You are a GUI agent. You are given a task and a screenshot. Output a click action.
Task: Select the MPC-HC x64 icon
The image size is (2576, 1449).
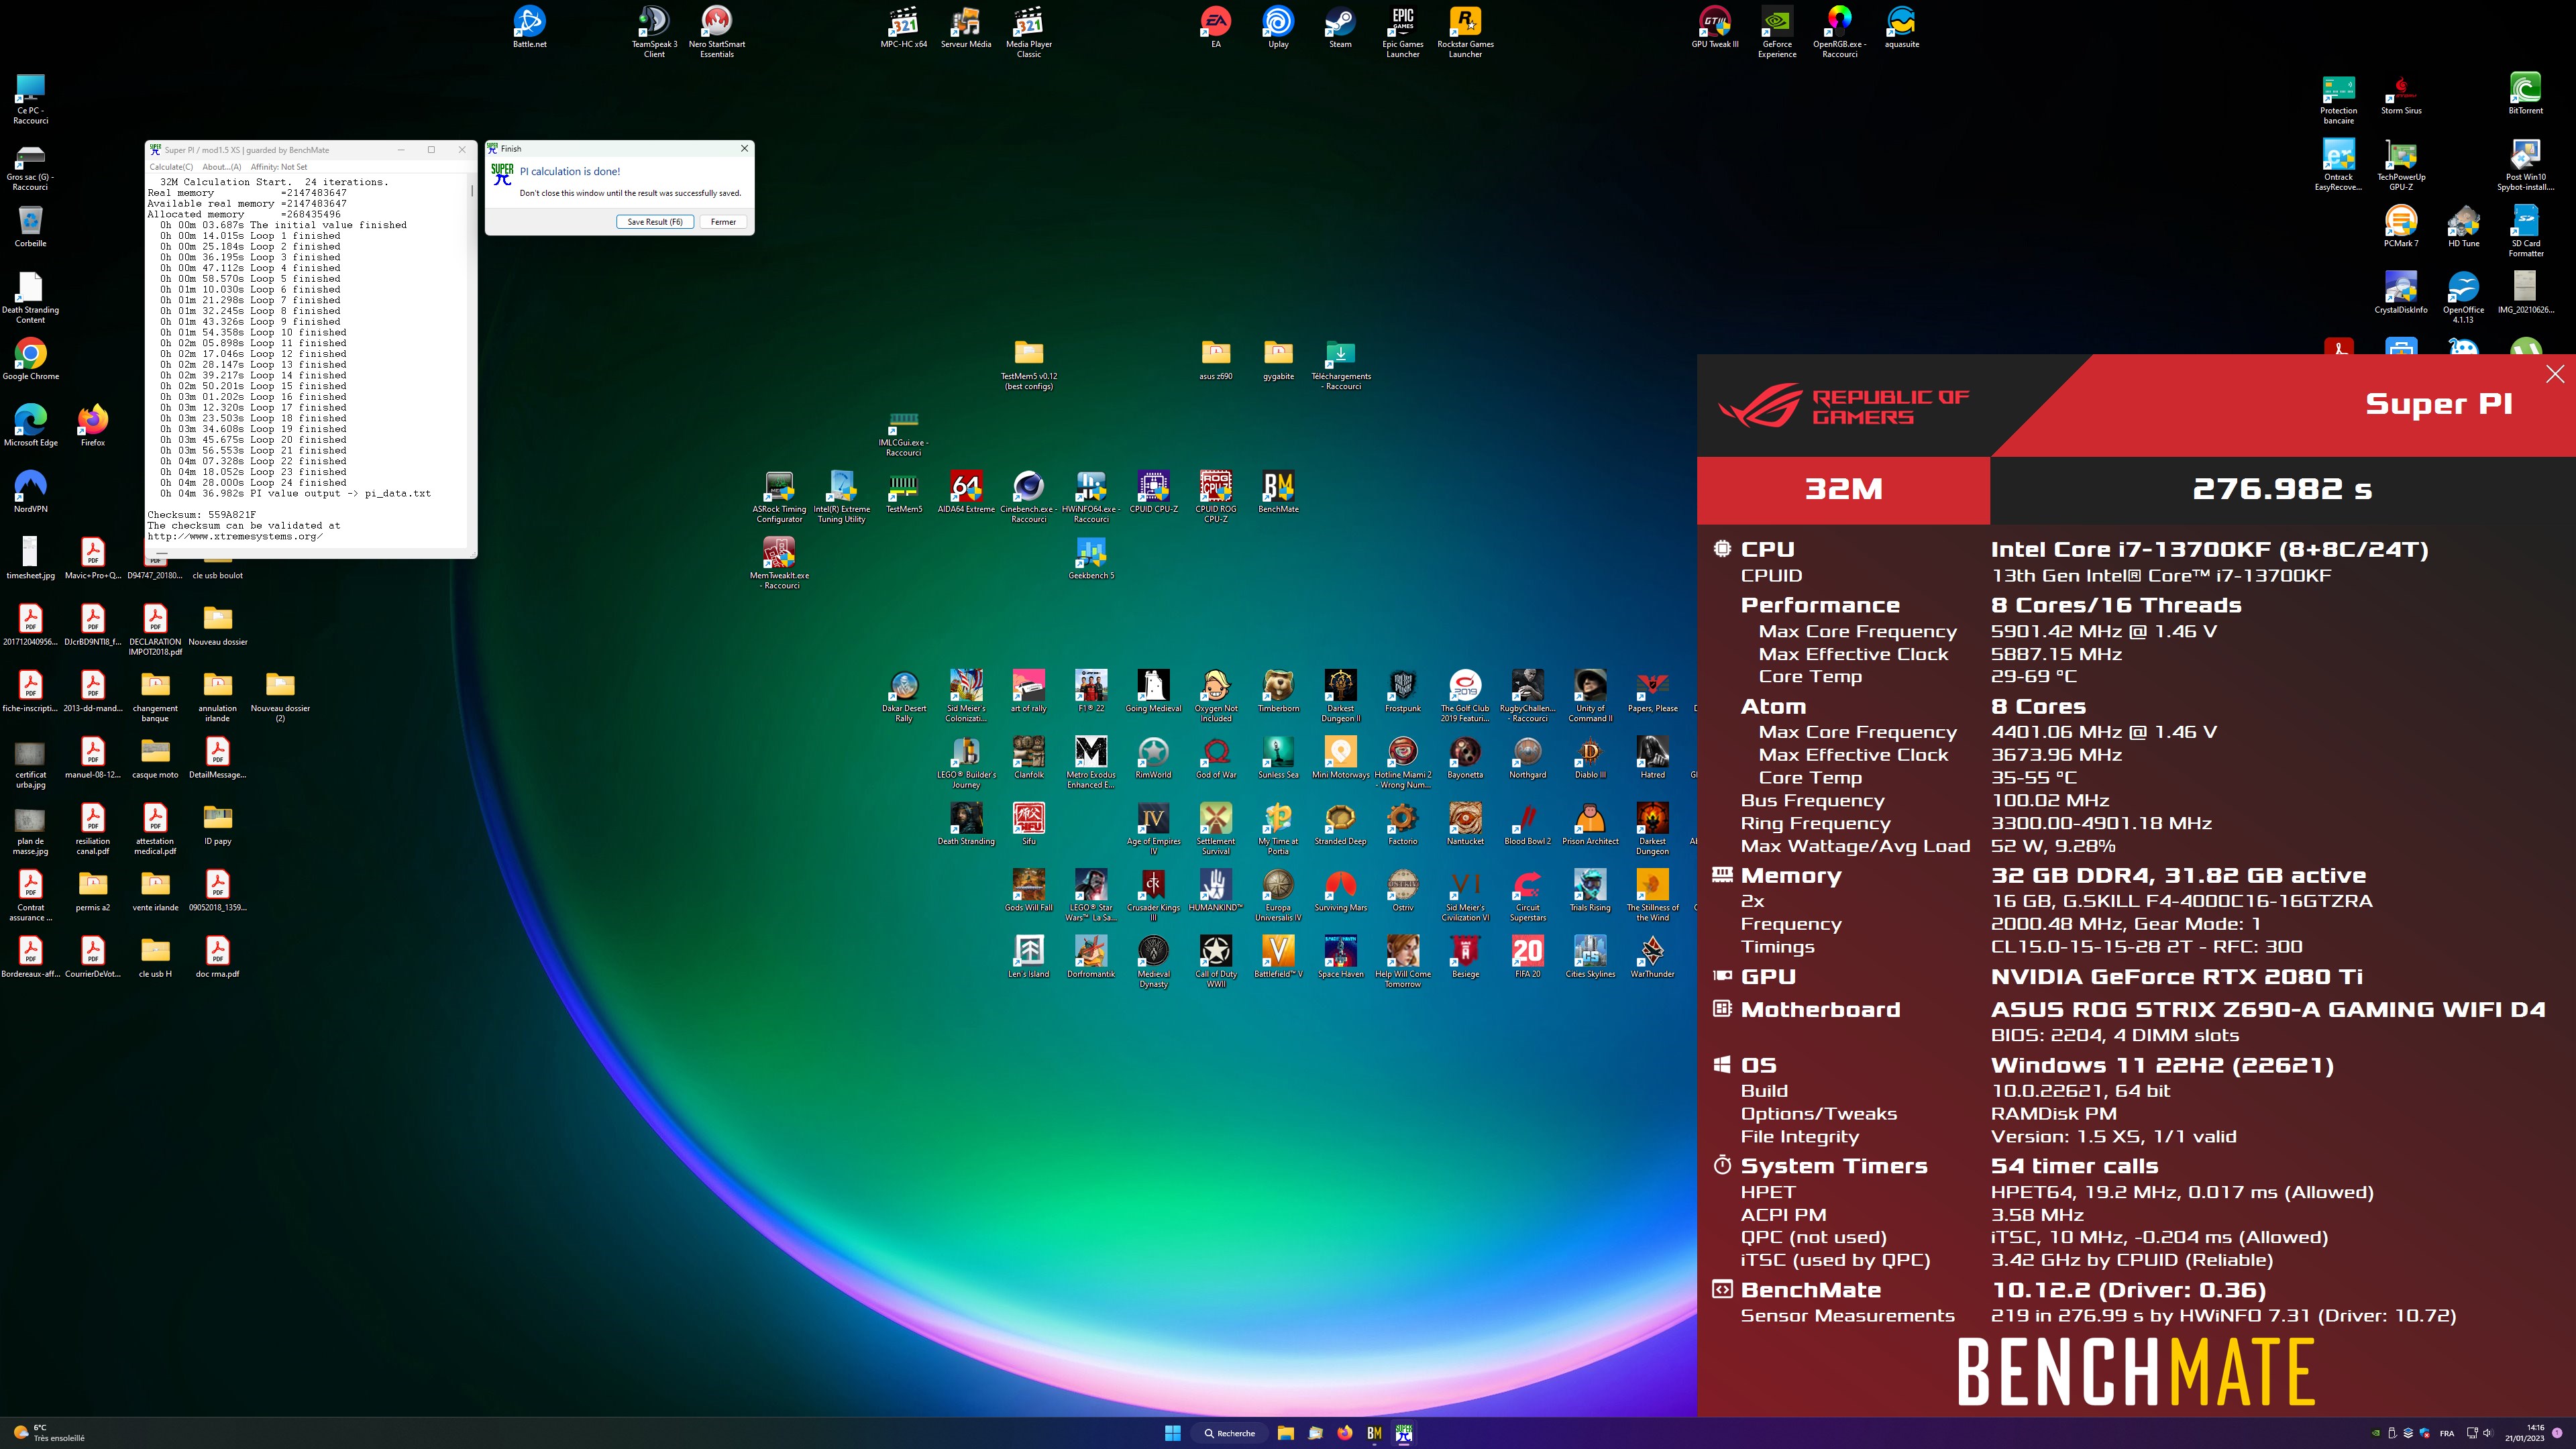904,27
